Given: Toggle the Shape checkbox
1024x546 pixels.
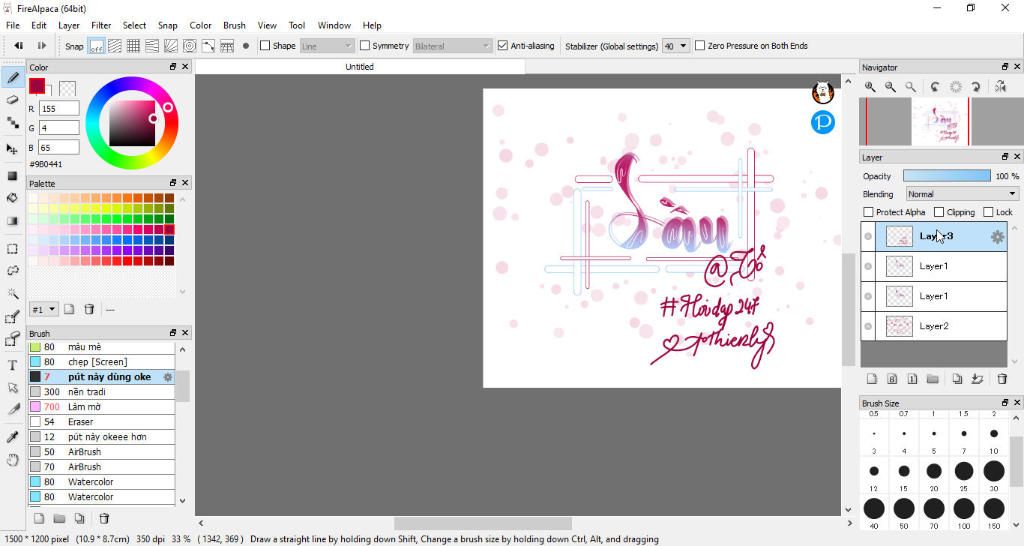Looking at the screenshot, I should click(264, 46).
